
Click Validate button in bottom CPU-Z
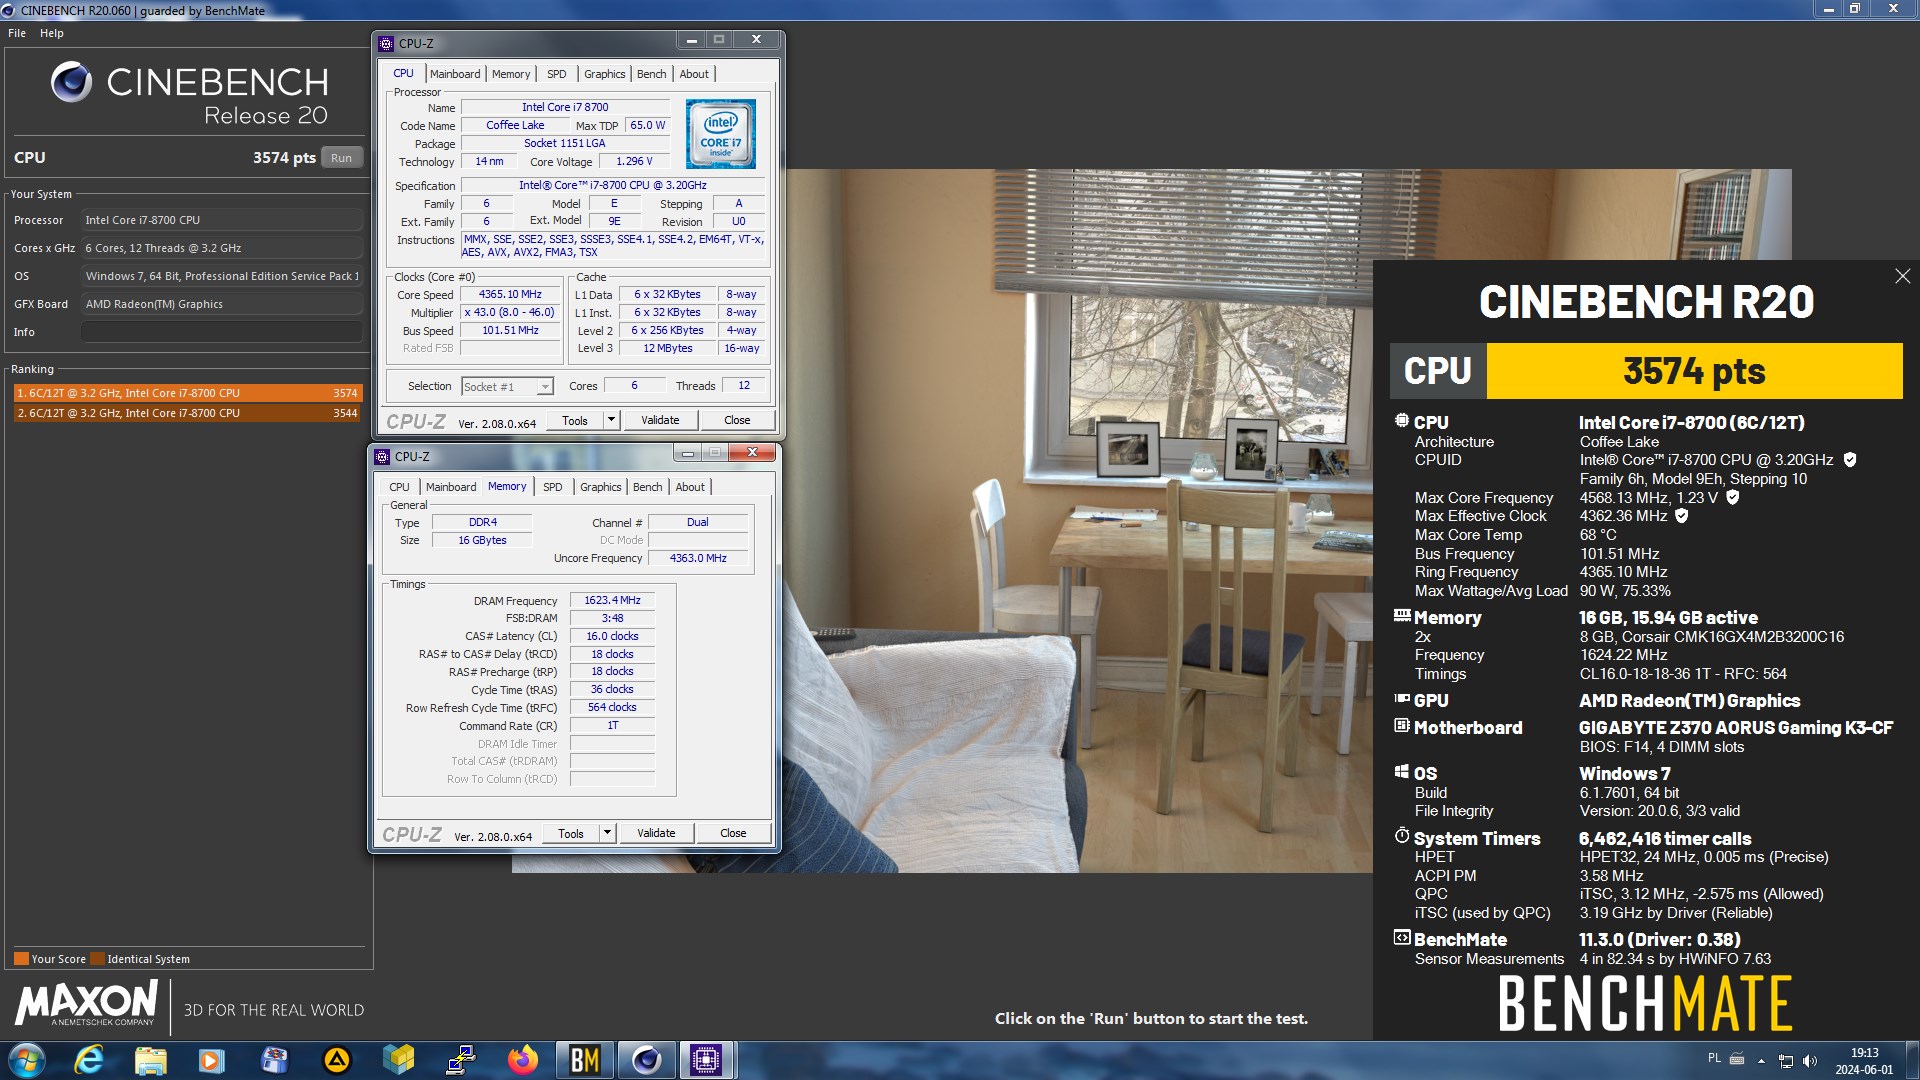point(656,833)
